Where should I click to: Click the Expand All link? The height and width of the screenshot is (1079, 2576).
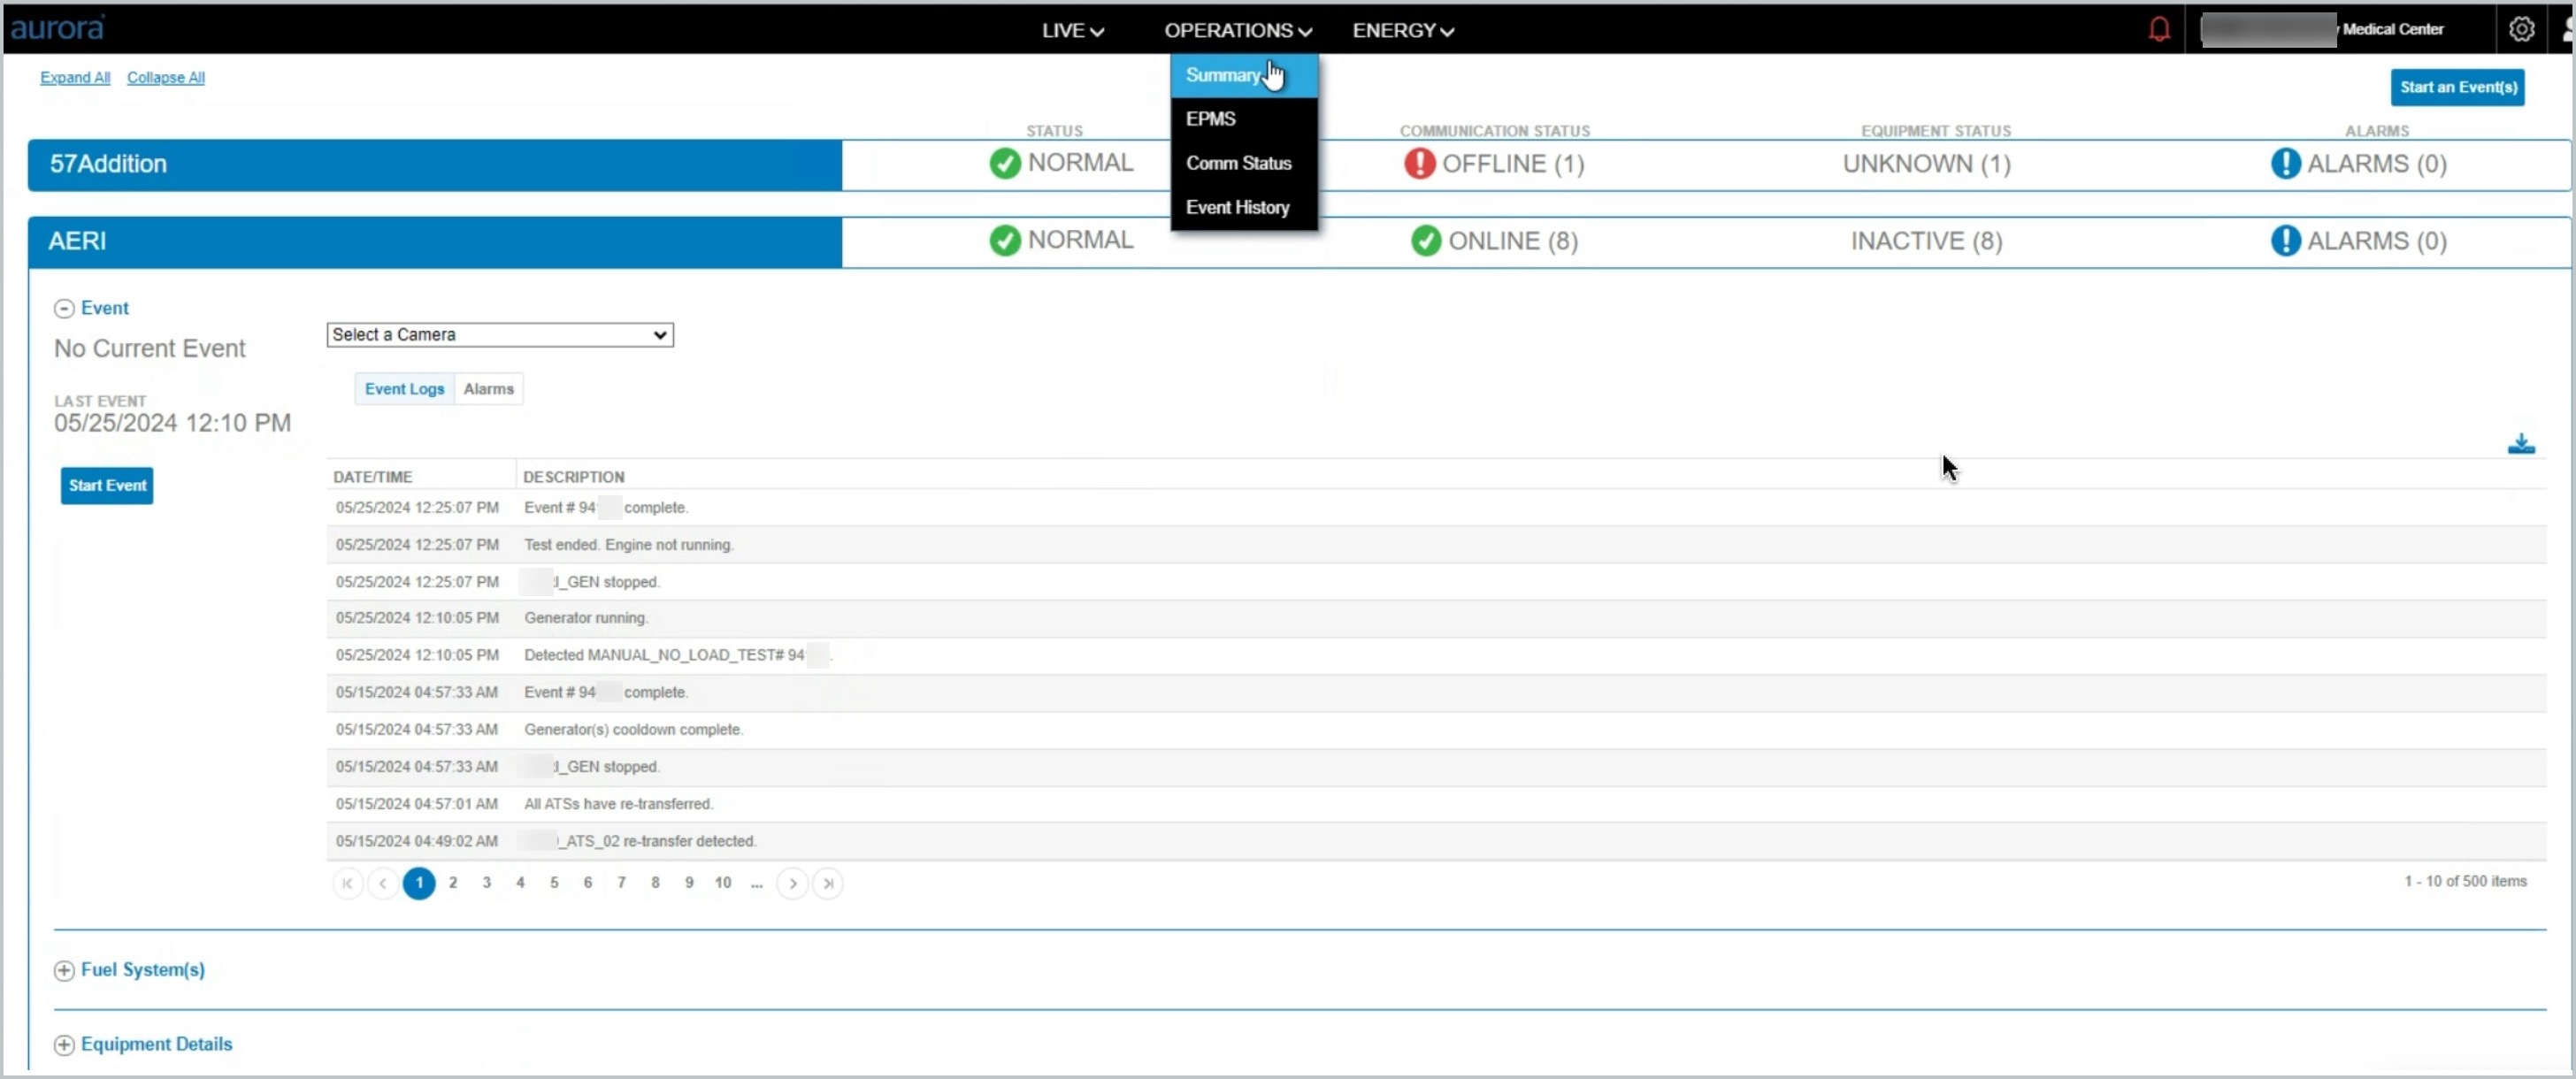(75, 78)
